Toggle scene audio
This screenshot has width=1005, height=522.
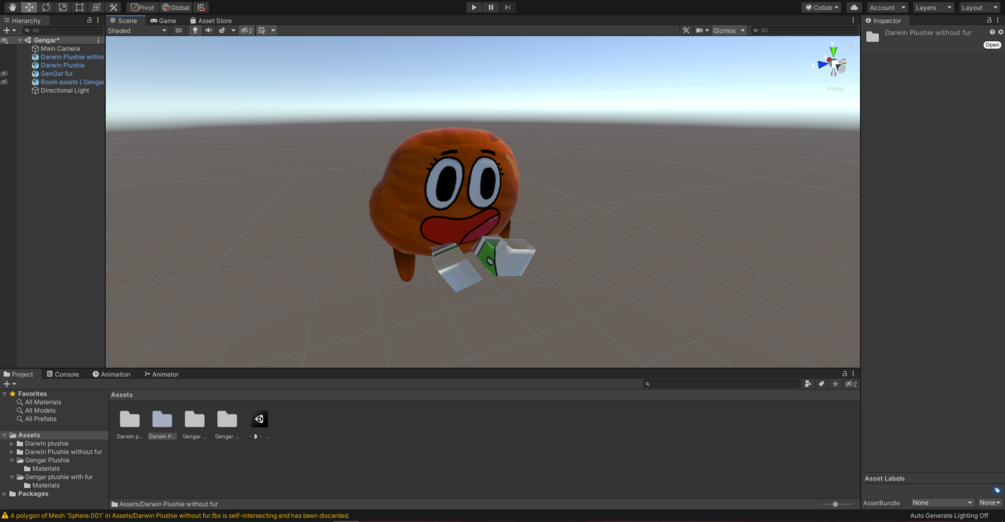click(x=208, y=30)
